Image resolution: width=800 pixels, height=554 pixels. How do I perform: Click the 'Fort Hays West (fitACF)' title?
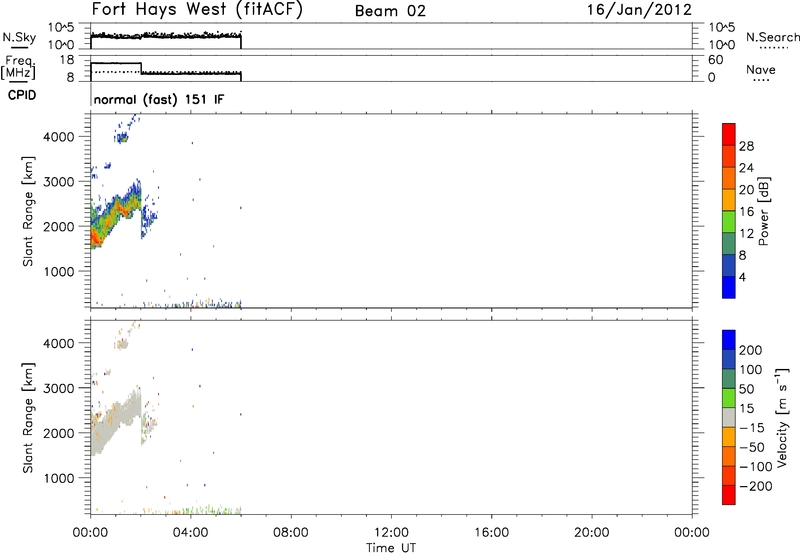pos(197,10)
